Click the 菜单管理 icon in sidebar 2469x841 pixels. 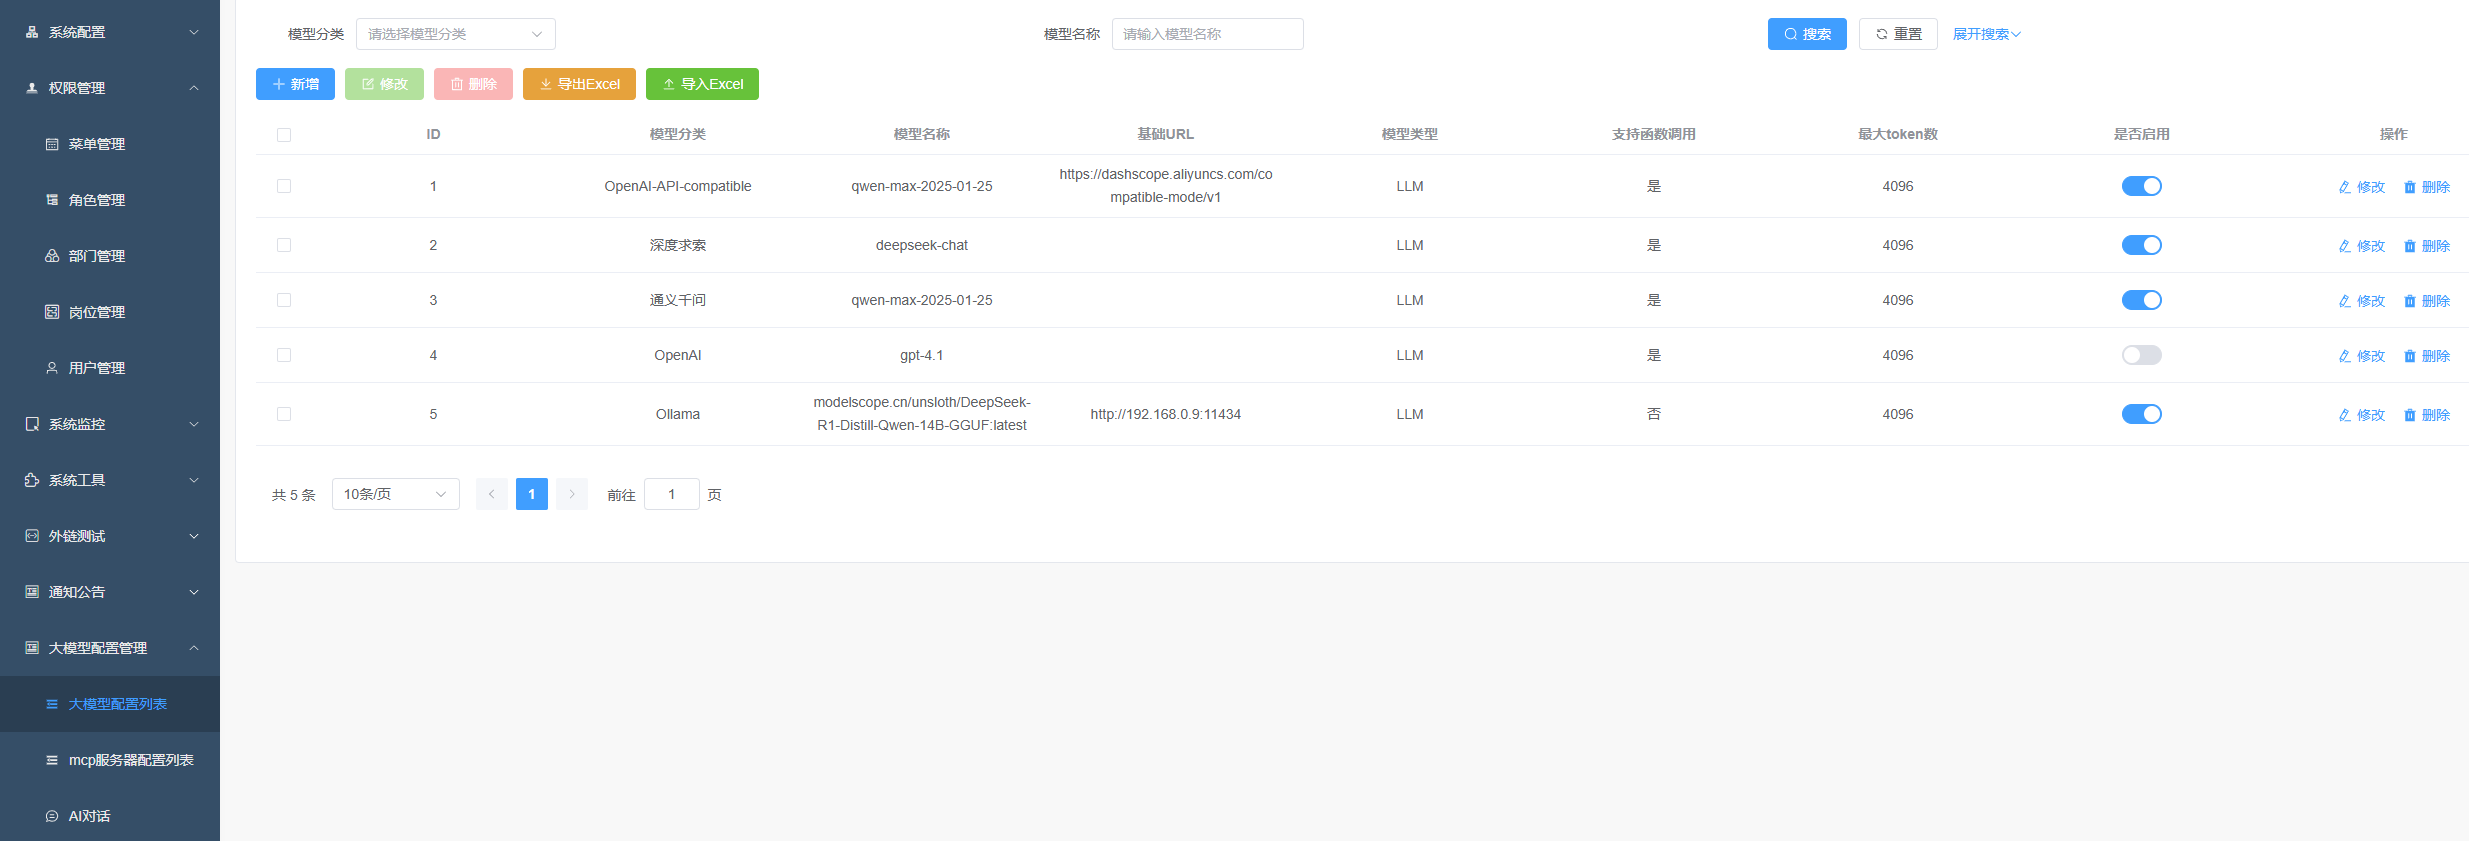(x=52, y=144)
